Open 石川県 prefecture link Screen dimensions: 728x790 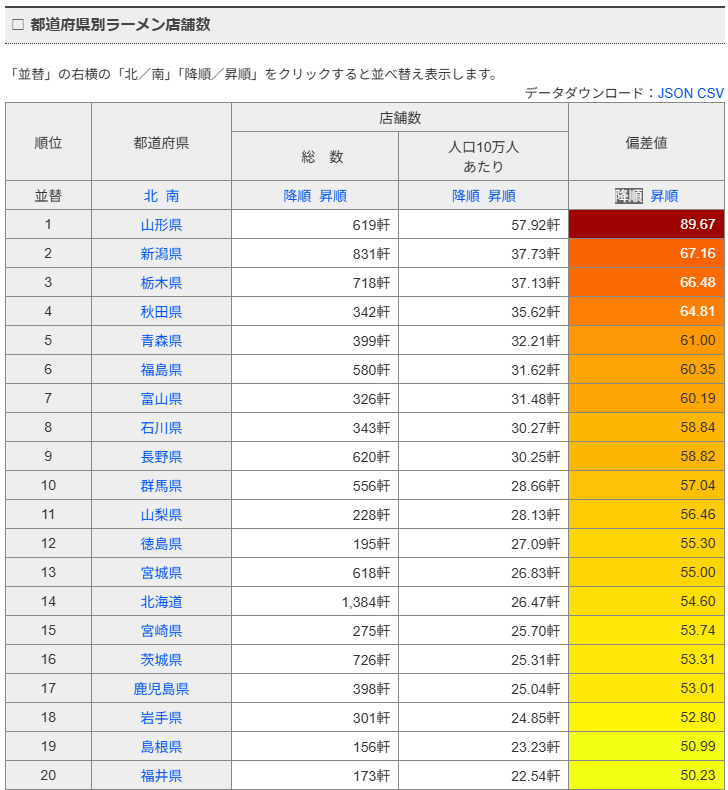point(161,428)
